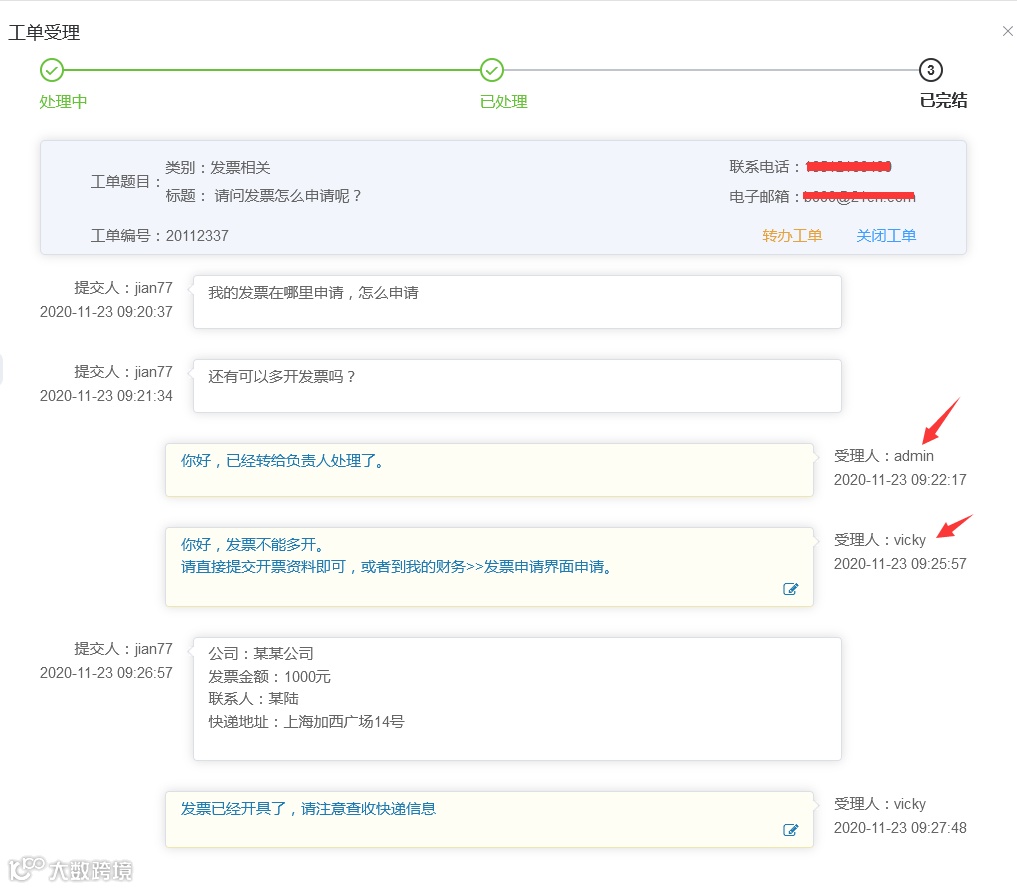Click 提交人：jian77 at 09:21:34
This screenshot has width=1017, height=889.
(x=123, y=372)
